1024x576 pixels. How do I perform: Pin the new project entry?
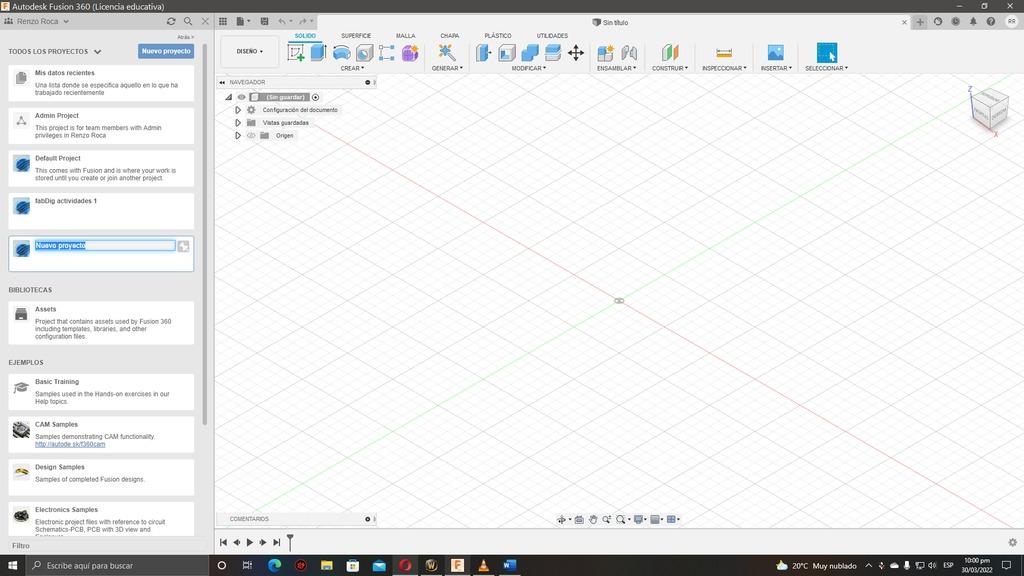point(184,246)
